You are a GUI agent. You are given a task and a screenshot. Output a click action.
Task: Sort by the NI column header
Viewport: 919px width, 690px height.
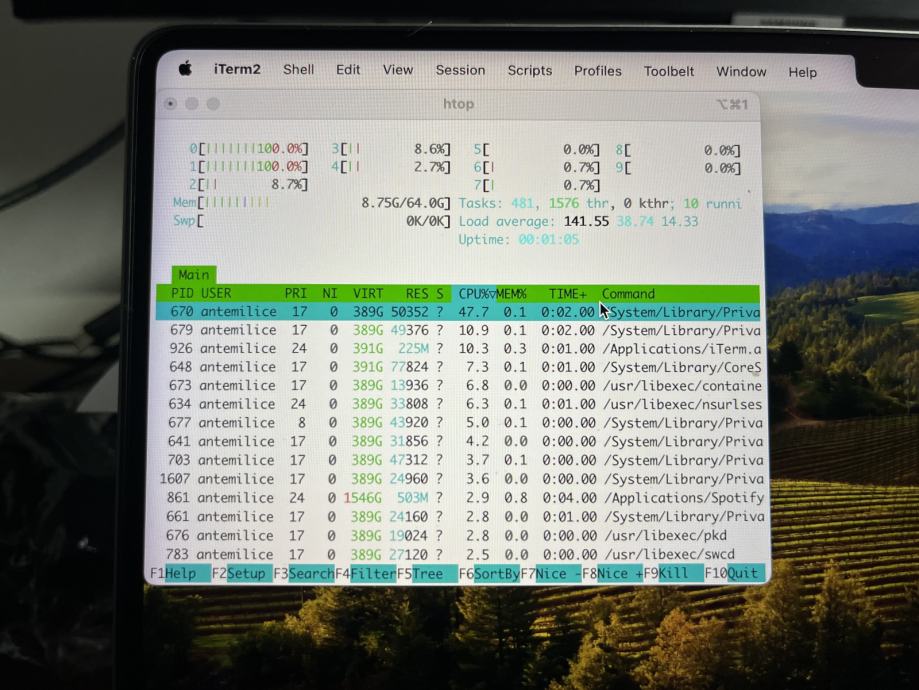330,293
